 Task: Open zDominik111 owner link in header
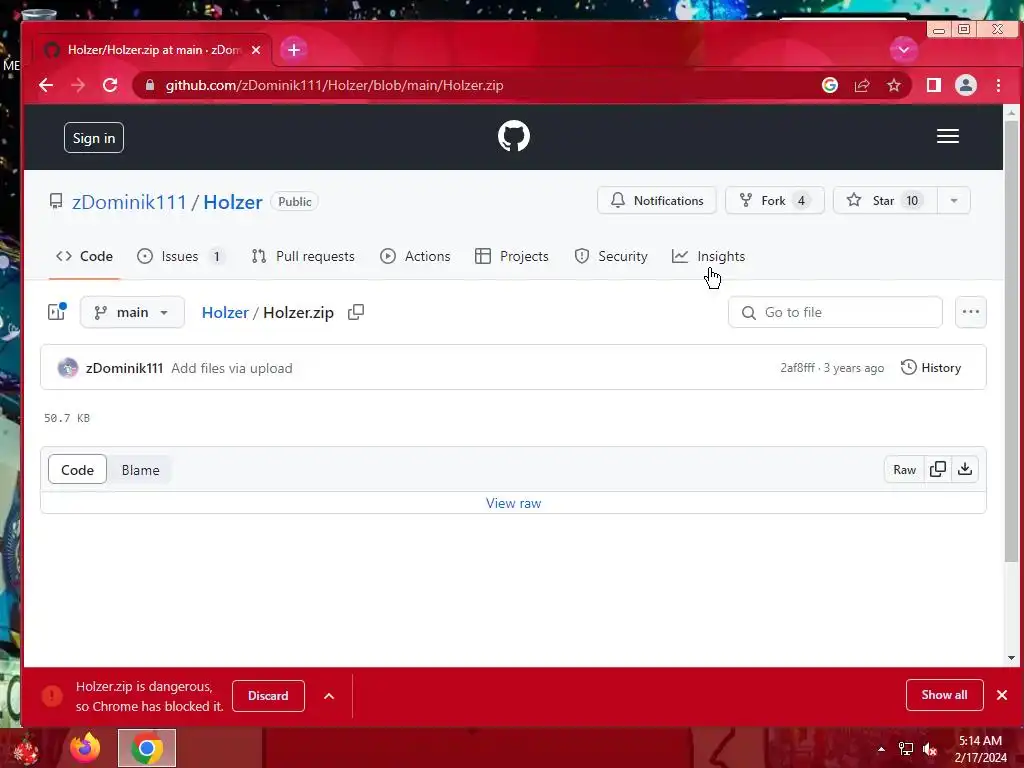pos(129,202)
